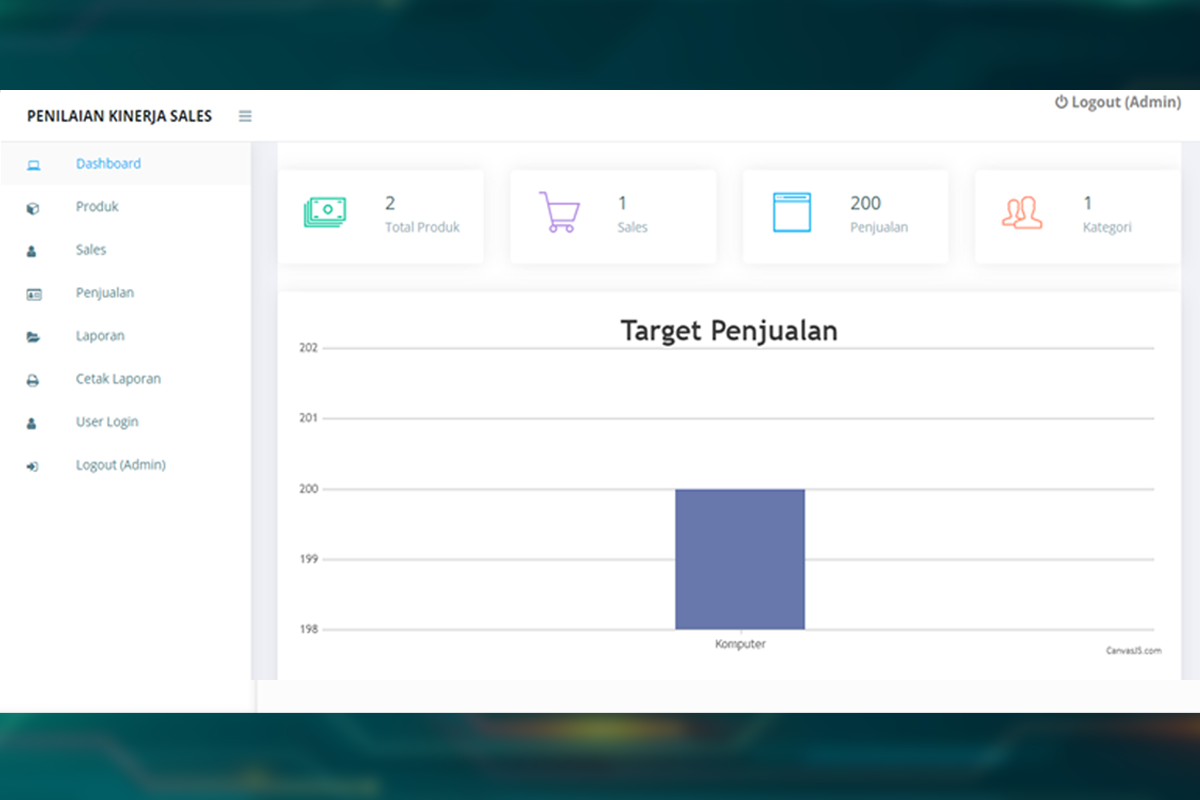
Task: Open the Produk menu item
Action: 97,207
